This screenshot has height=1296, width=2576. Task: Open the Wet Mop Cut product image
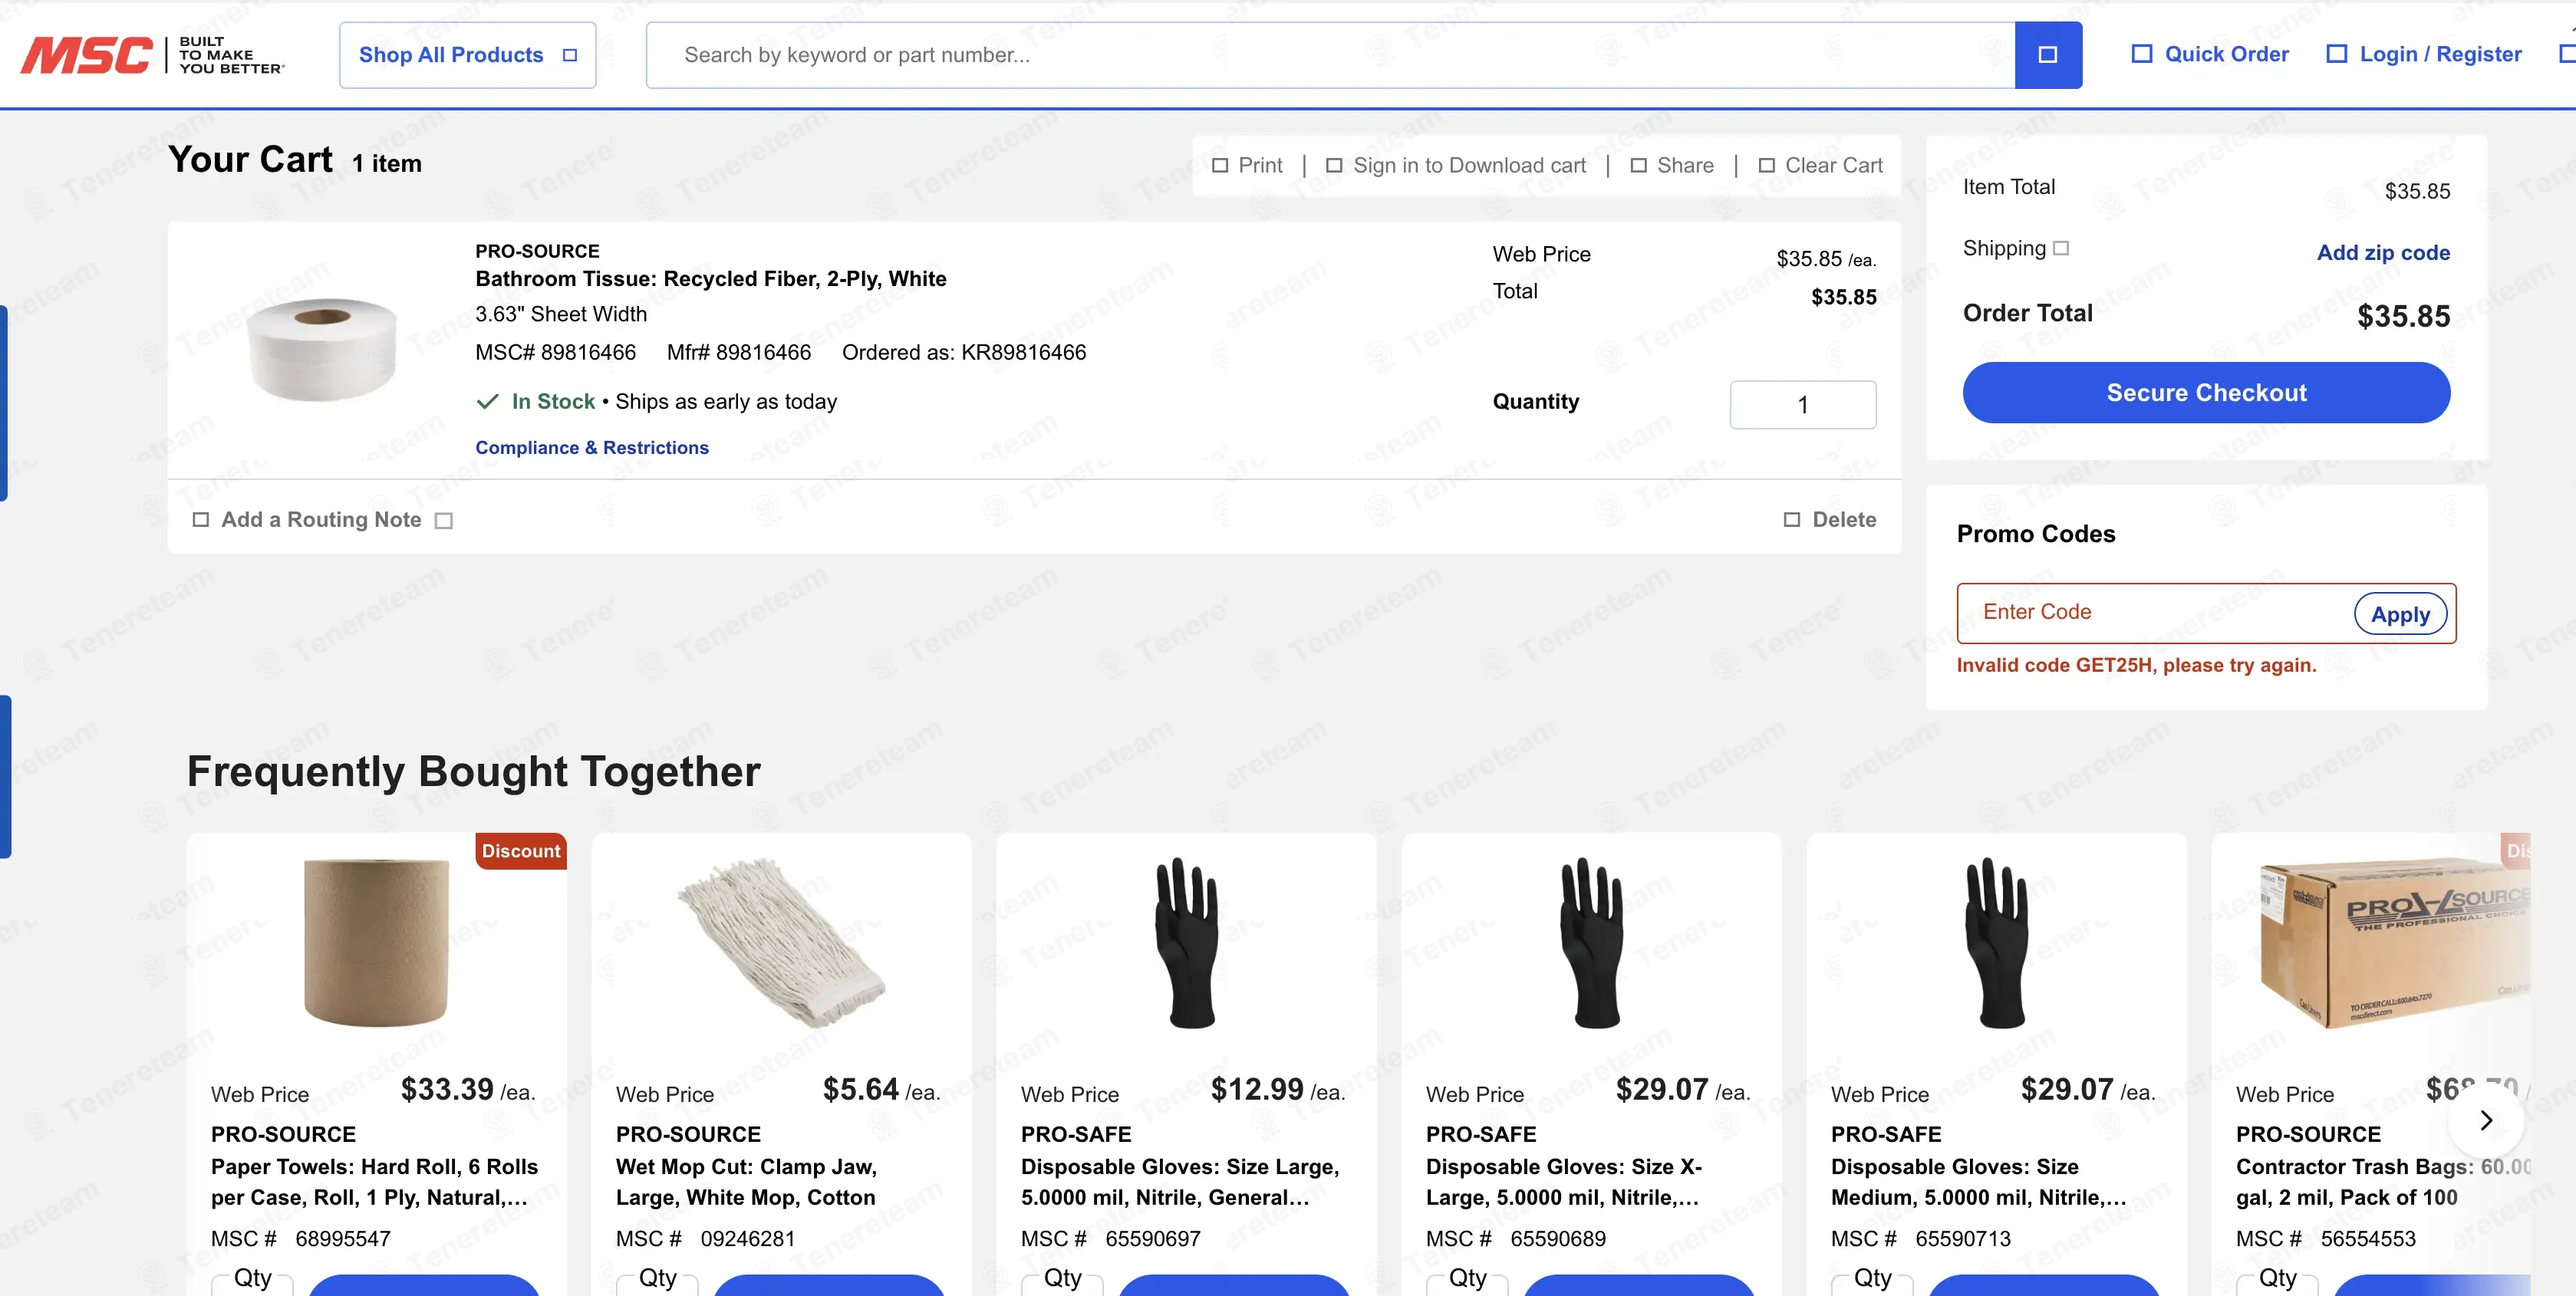[x=781, y=942]
